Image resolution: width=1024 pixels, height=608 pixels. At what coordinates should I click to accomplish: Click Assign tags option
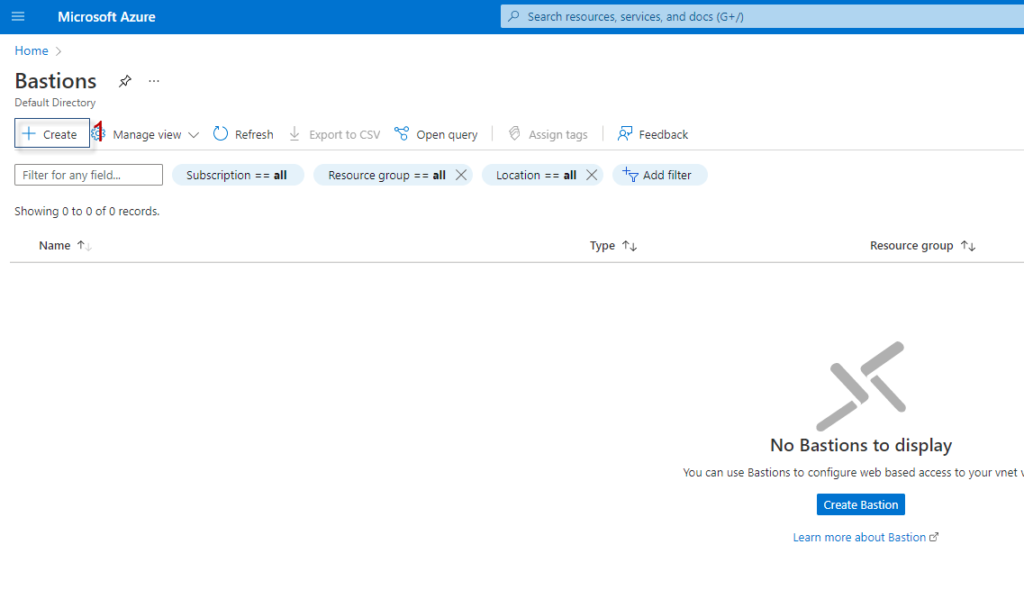548,134
